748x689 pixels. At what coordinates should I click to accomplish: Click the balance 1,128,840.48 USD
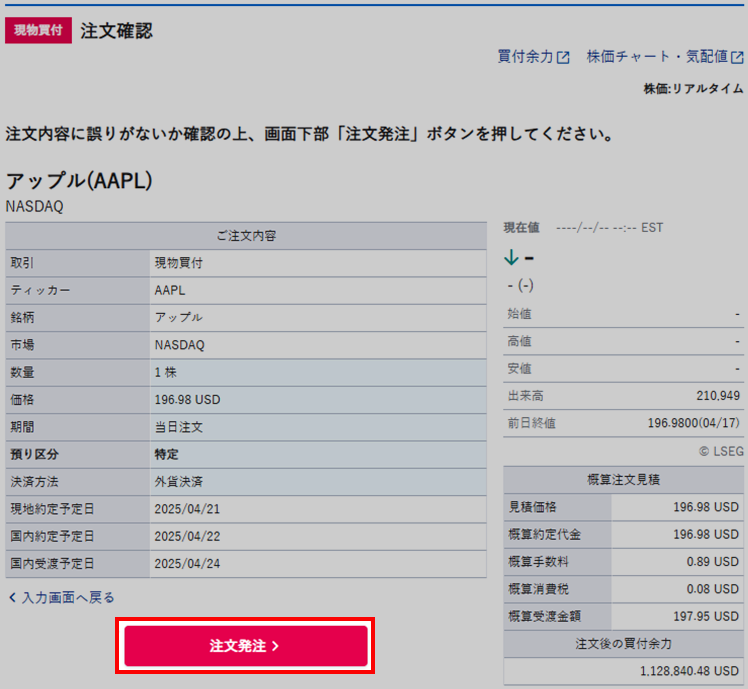point(689,671)
